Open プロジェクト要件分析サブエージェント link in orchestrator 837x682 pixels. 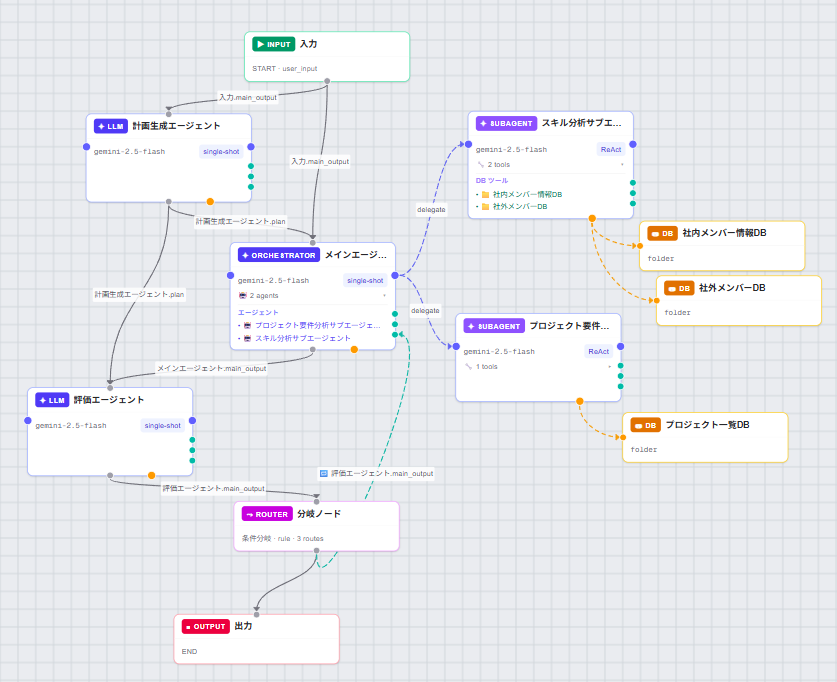click(318, 325)
